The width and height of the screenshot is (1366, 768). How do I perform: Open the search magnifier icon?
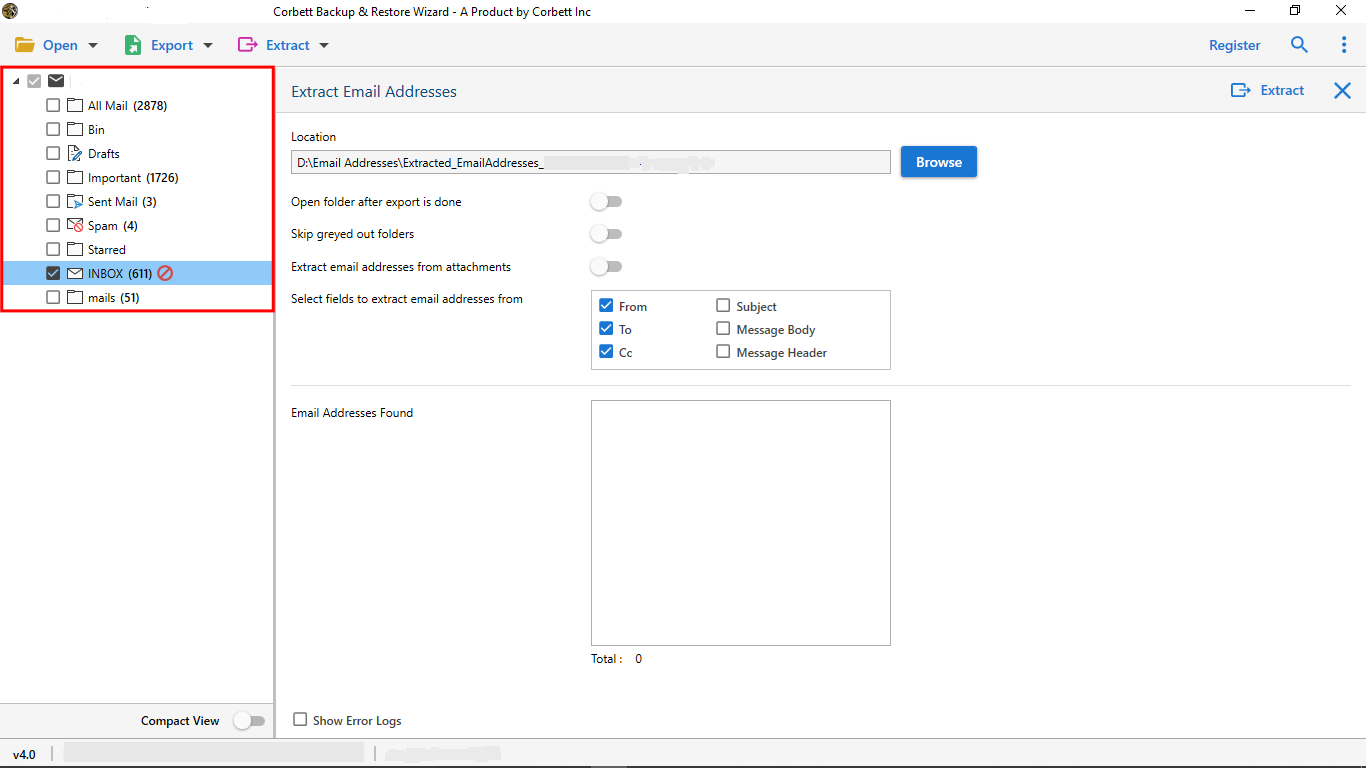(1299, 45)
